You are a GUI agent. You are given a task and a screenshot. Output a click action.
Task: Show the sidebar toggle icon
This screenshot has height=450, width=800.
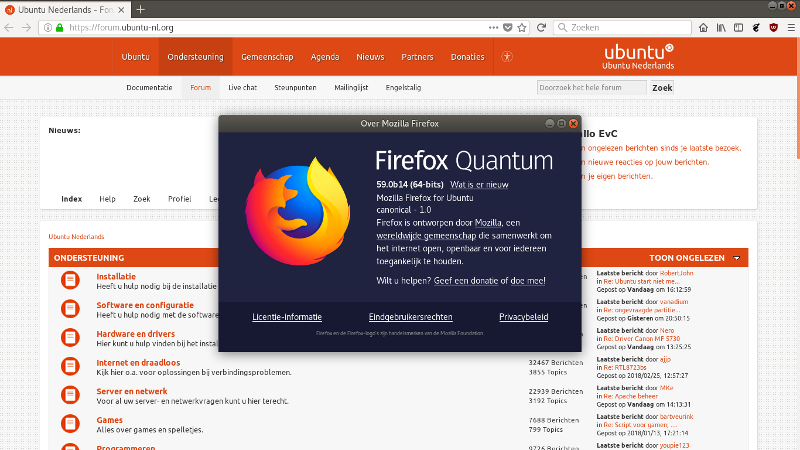[x=738, y=28]
